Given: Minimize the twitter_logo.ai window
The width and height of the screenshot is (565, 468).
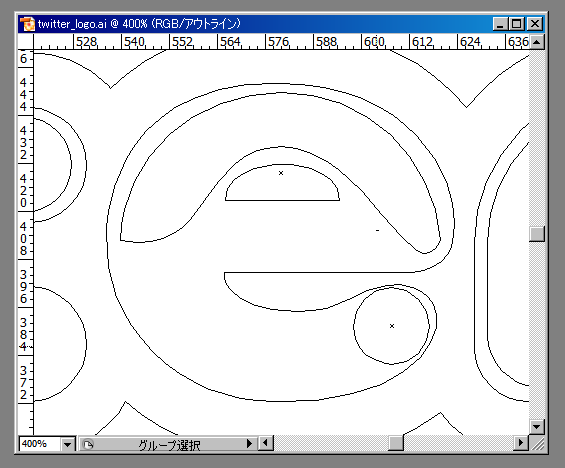Looking at the screenshot, I should point(500,24).
